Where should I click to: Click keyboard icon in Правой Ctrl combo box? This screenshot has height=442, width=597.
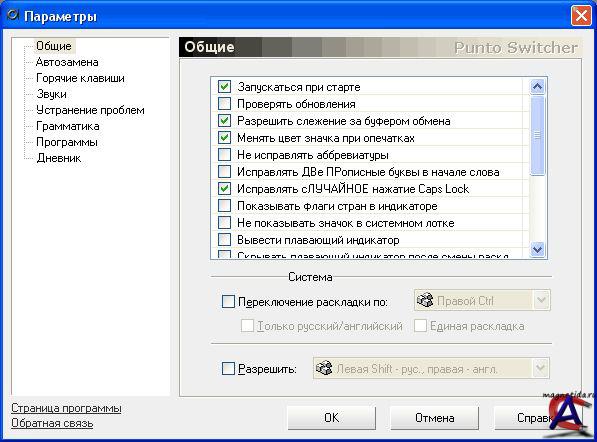coord(425,300)
